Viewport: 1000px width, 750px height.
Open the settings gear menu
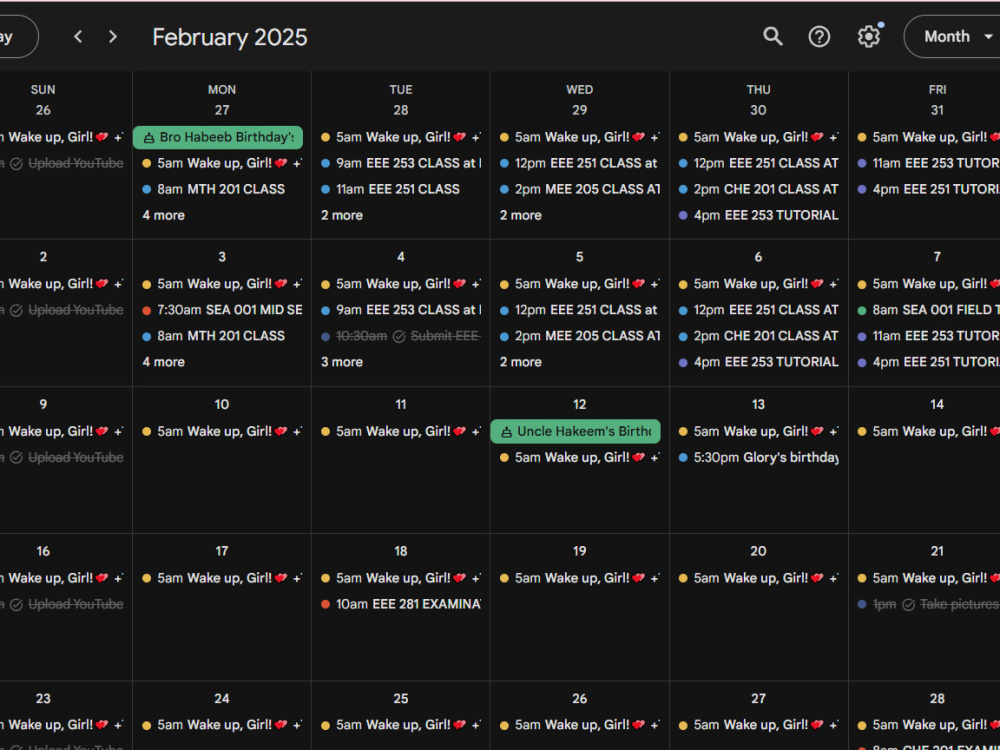click(868, 36)
